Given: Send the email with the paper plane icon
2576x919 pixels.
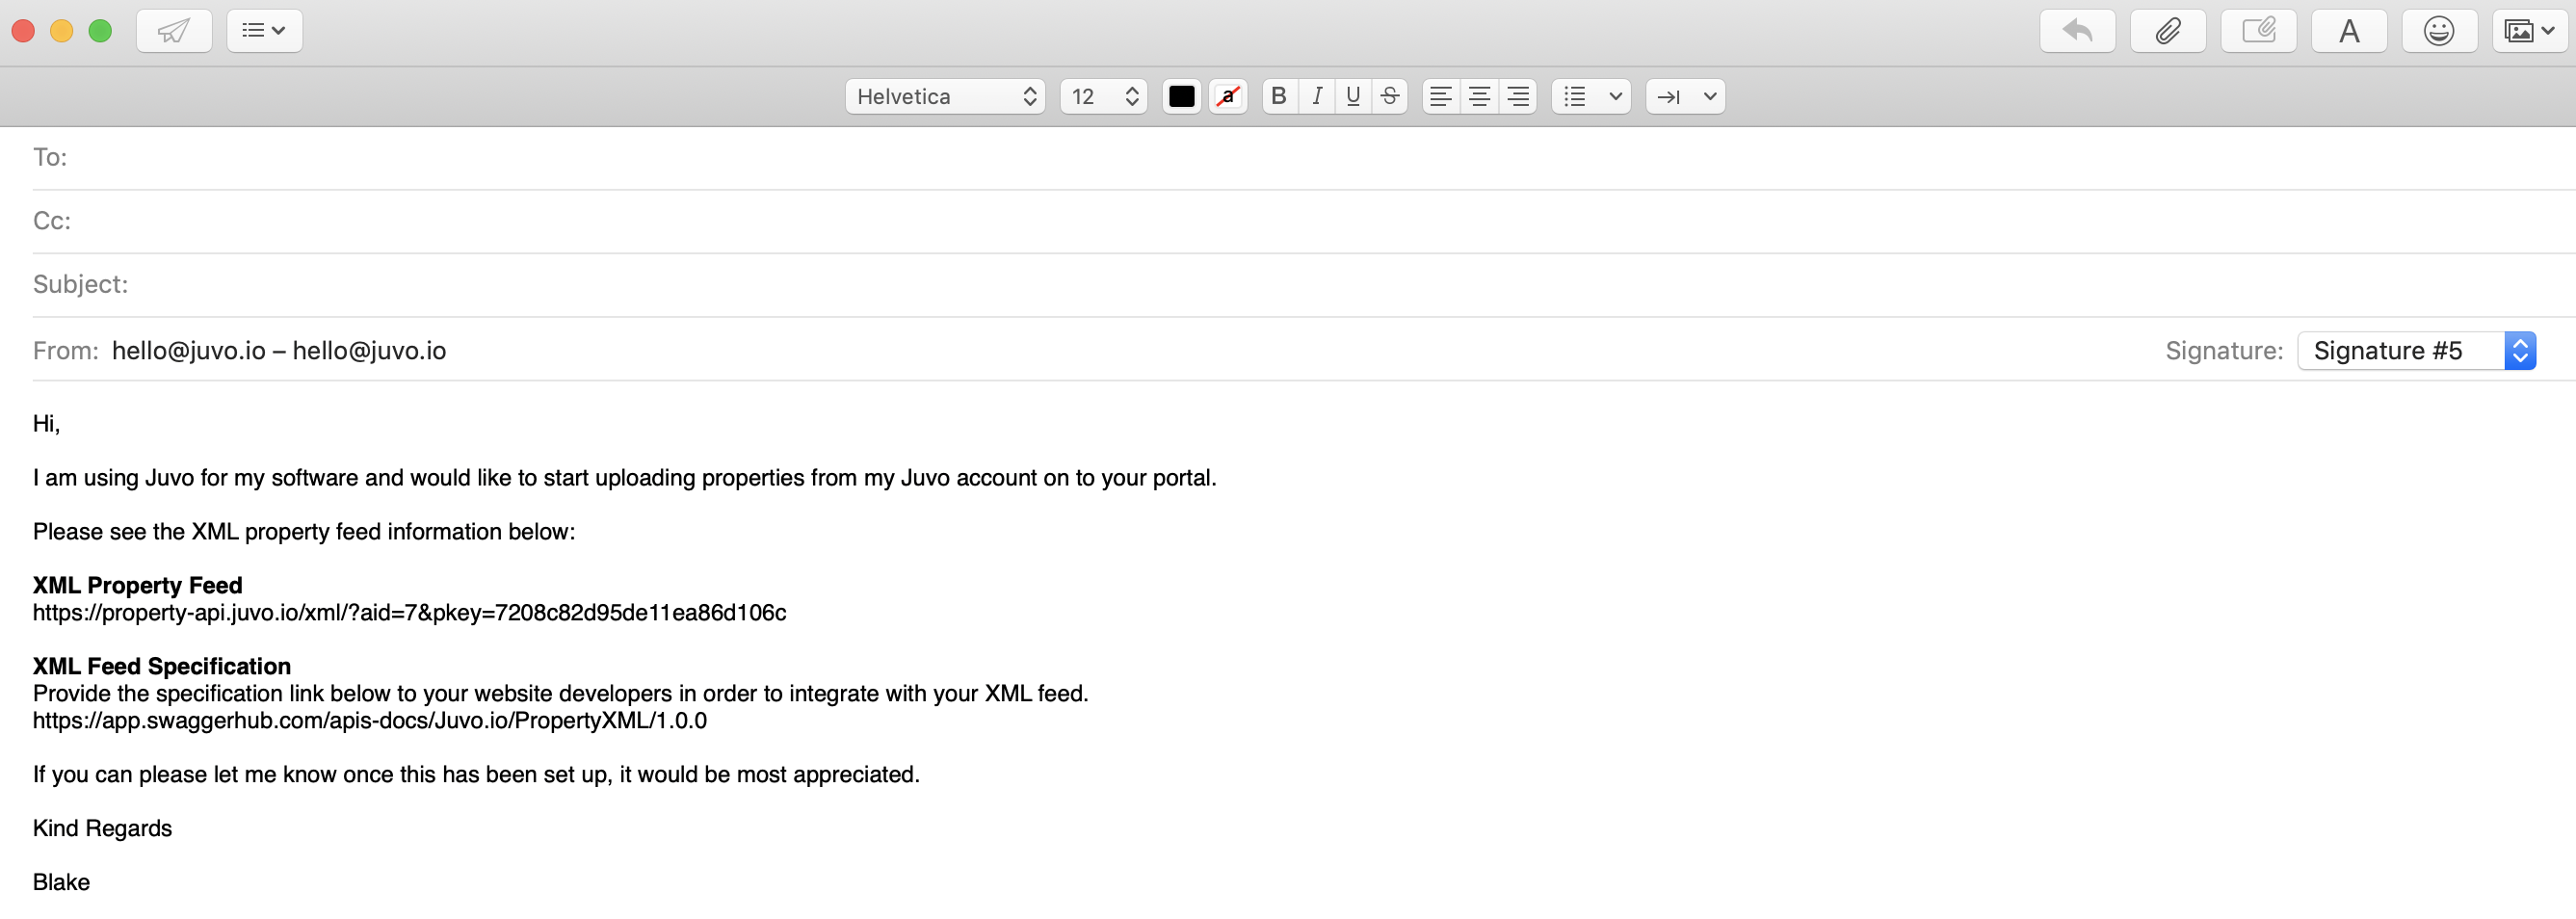Looking at the screenshot, I should pyautogui.click(x=173, y=30).
